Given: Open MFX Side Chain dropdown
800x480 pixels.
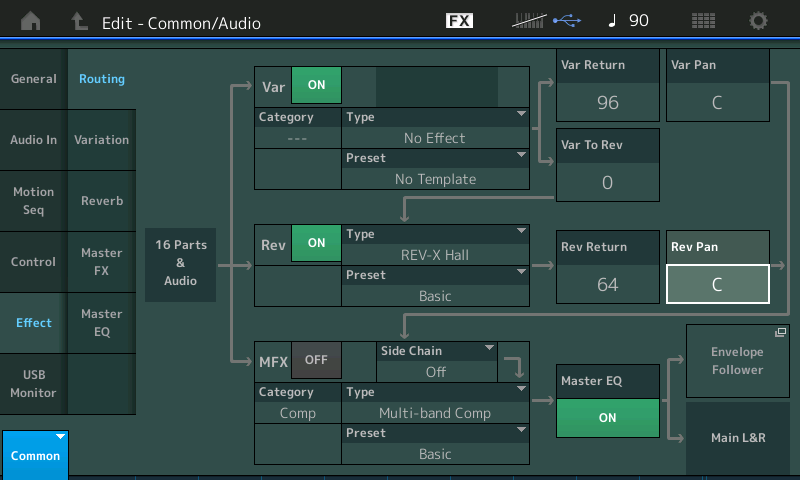Looking at the screenshot, I should [x=437, y=362].
